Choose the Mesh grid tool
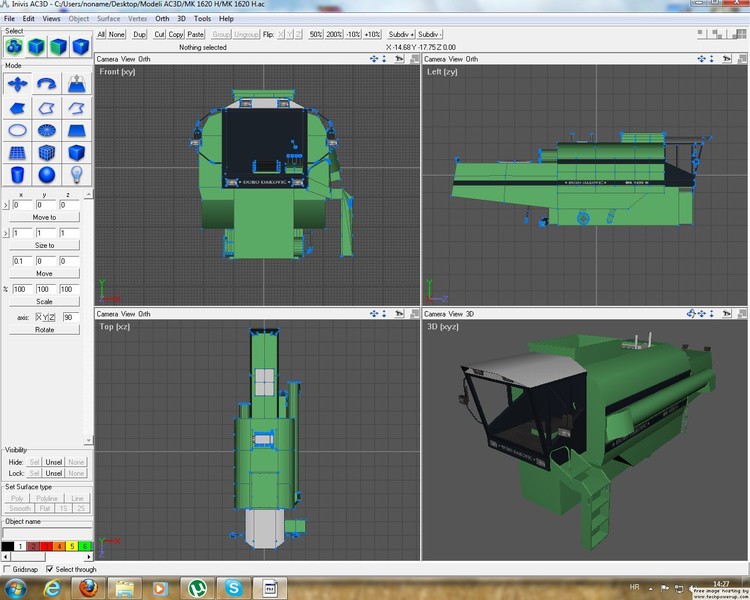This screenshot has width=750, height=600. (x=17, y=153)
